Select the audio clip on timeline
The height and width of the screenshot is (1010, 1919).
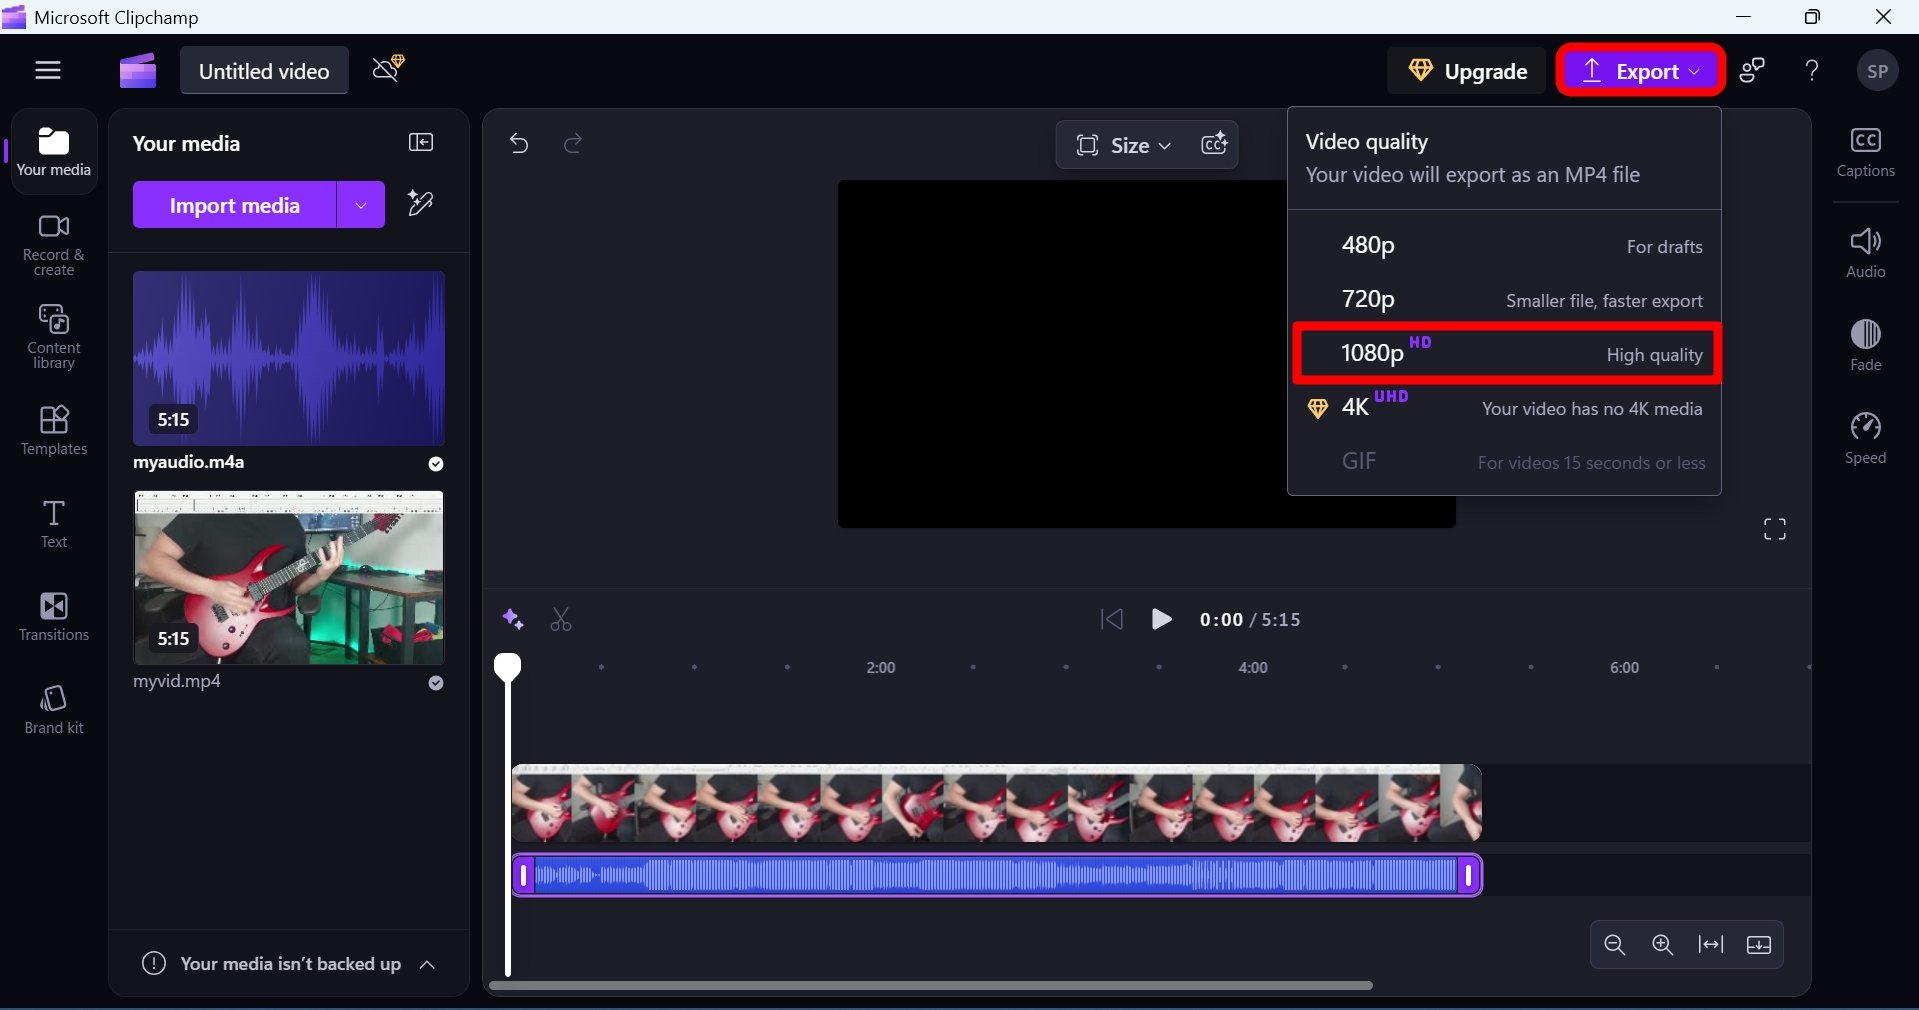point(996,876)
